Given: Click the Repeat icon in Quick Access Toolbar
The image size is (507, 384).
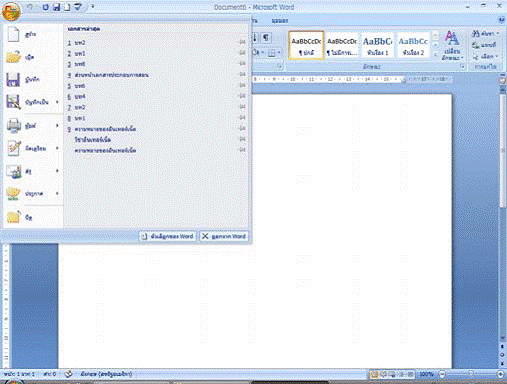Looking at the screenshot, I should tap(45, 7).
